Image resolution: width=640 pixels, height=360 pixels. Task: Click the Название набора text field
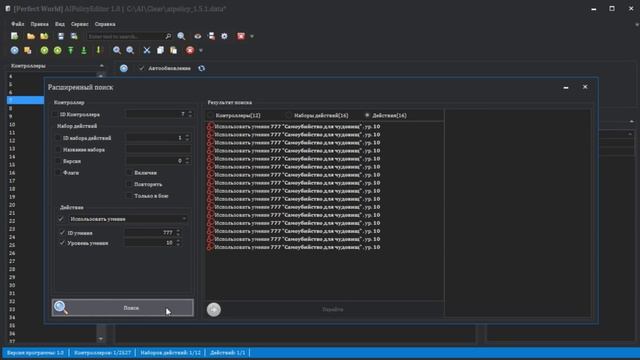(x=158, y=149)
